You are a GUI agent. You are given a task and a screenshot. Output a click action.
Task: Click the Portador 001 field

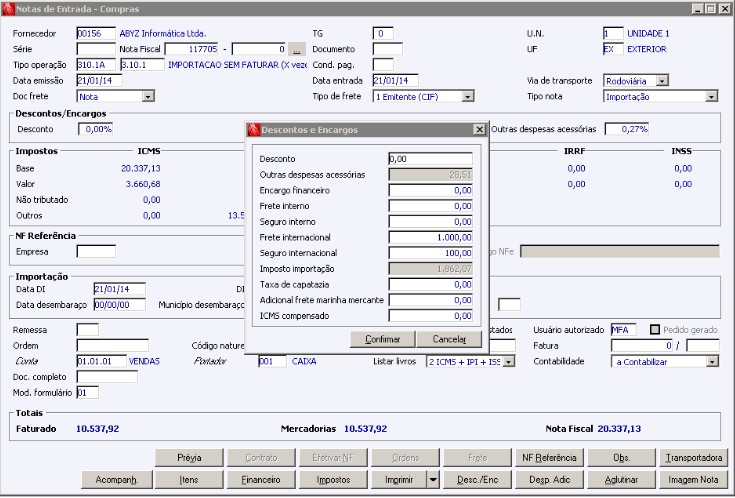tap(272, 362)
